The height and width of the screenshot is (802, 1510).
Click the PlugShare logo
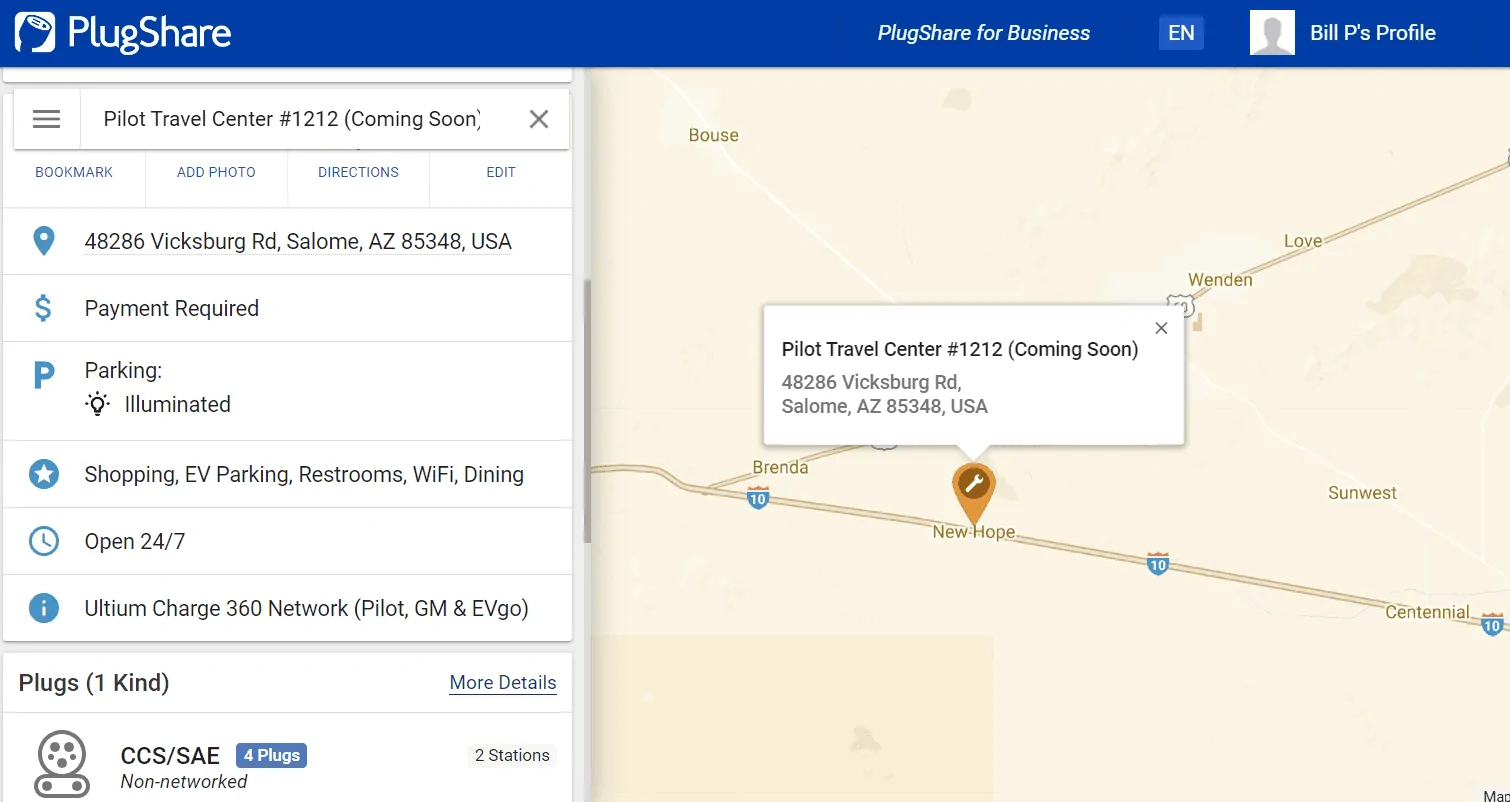coord(123,33)
